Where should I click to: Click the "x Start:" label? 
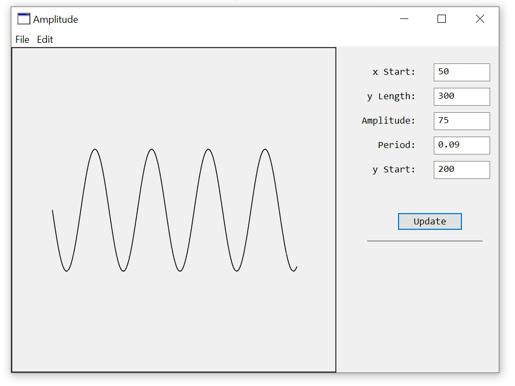(x=394, y=72)
